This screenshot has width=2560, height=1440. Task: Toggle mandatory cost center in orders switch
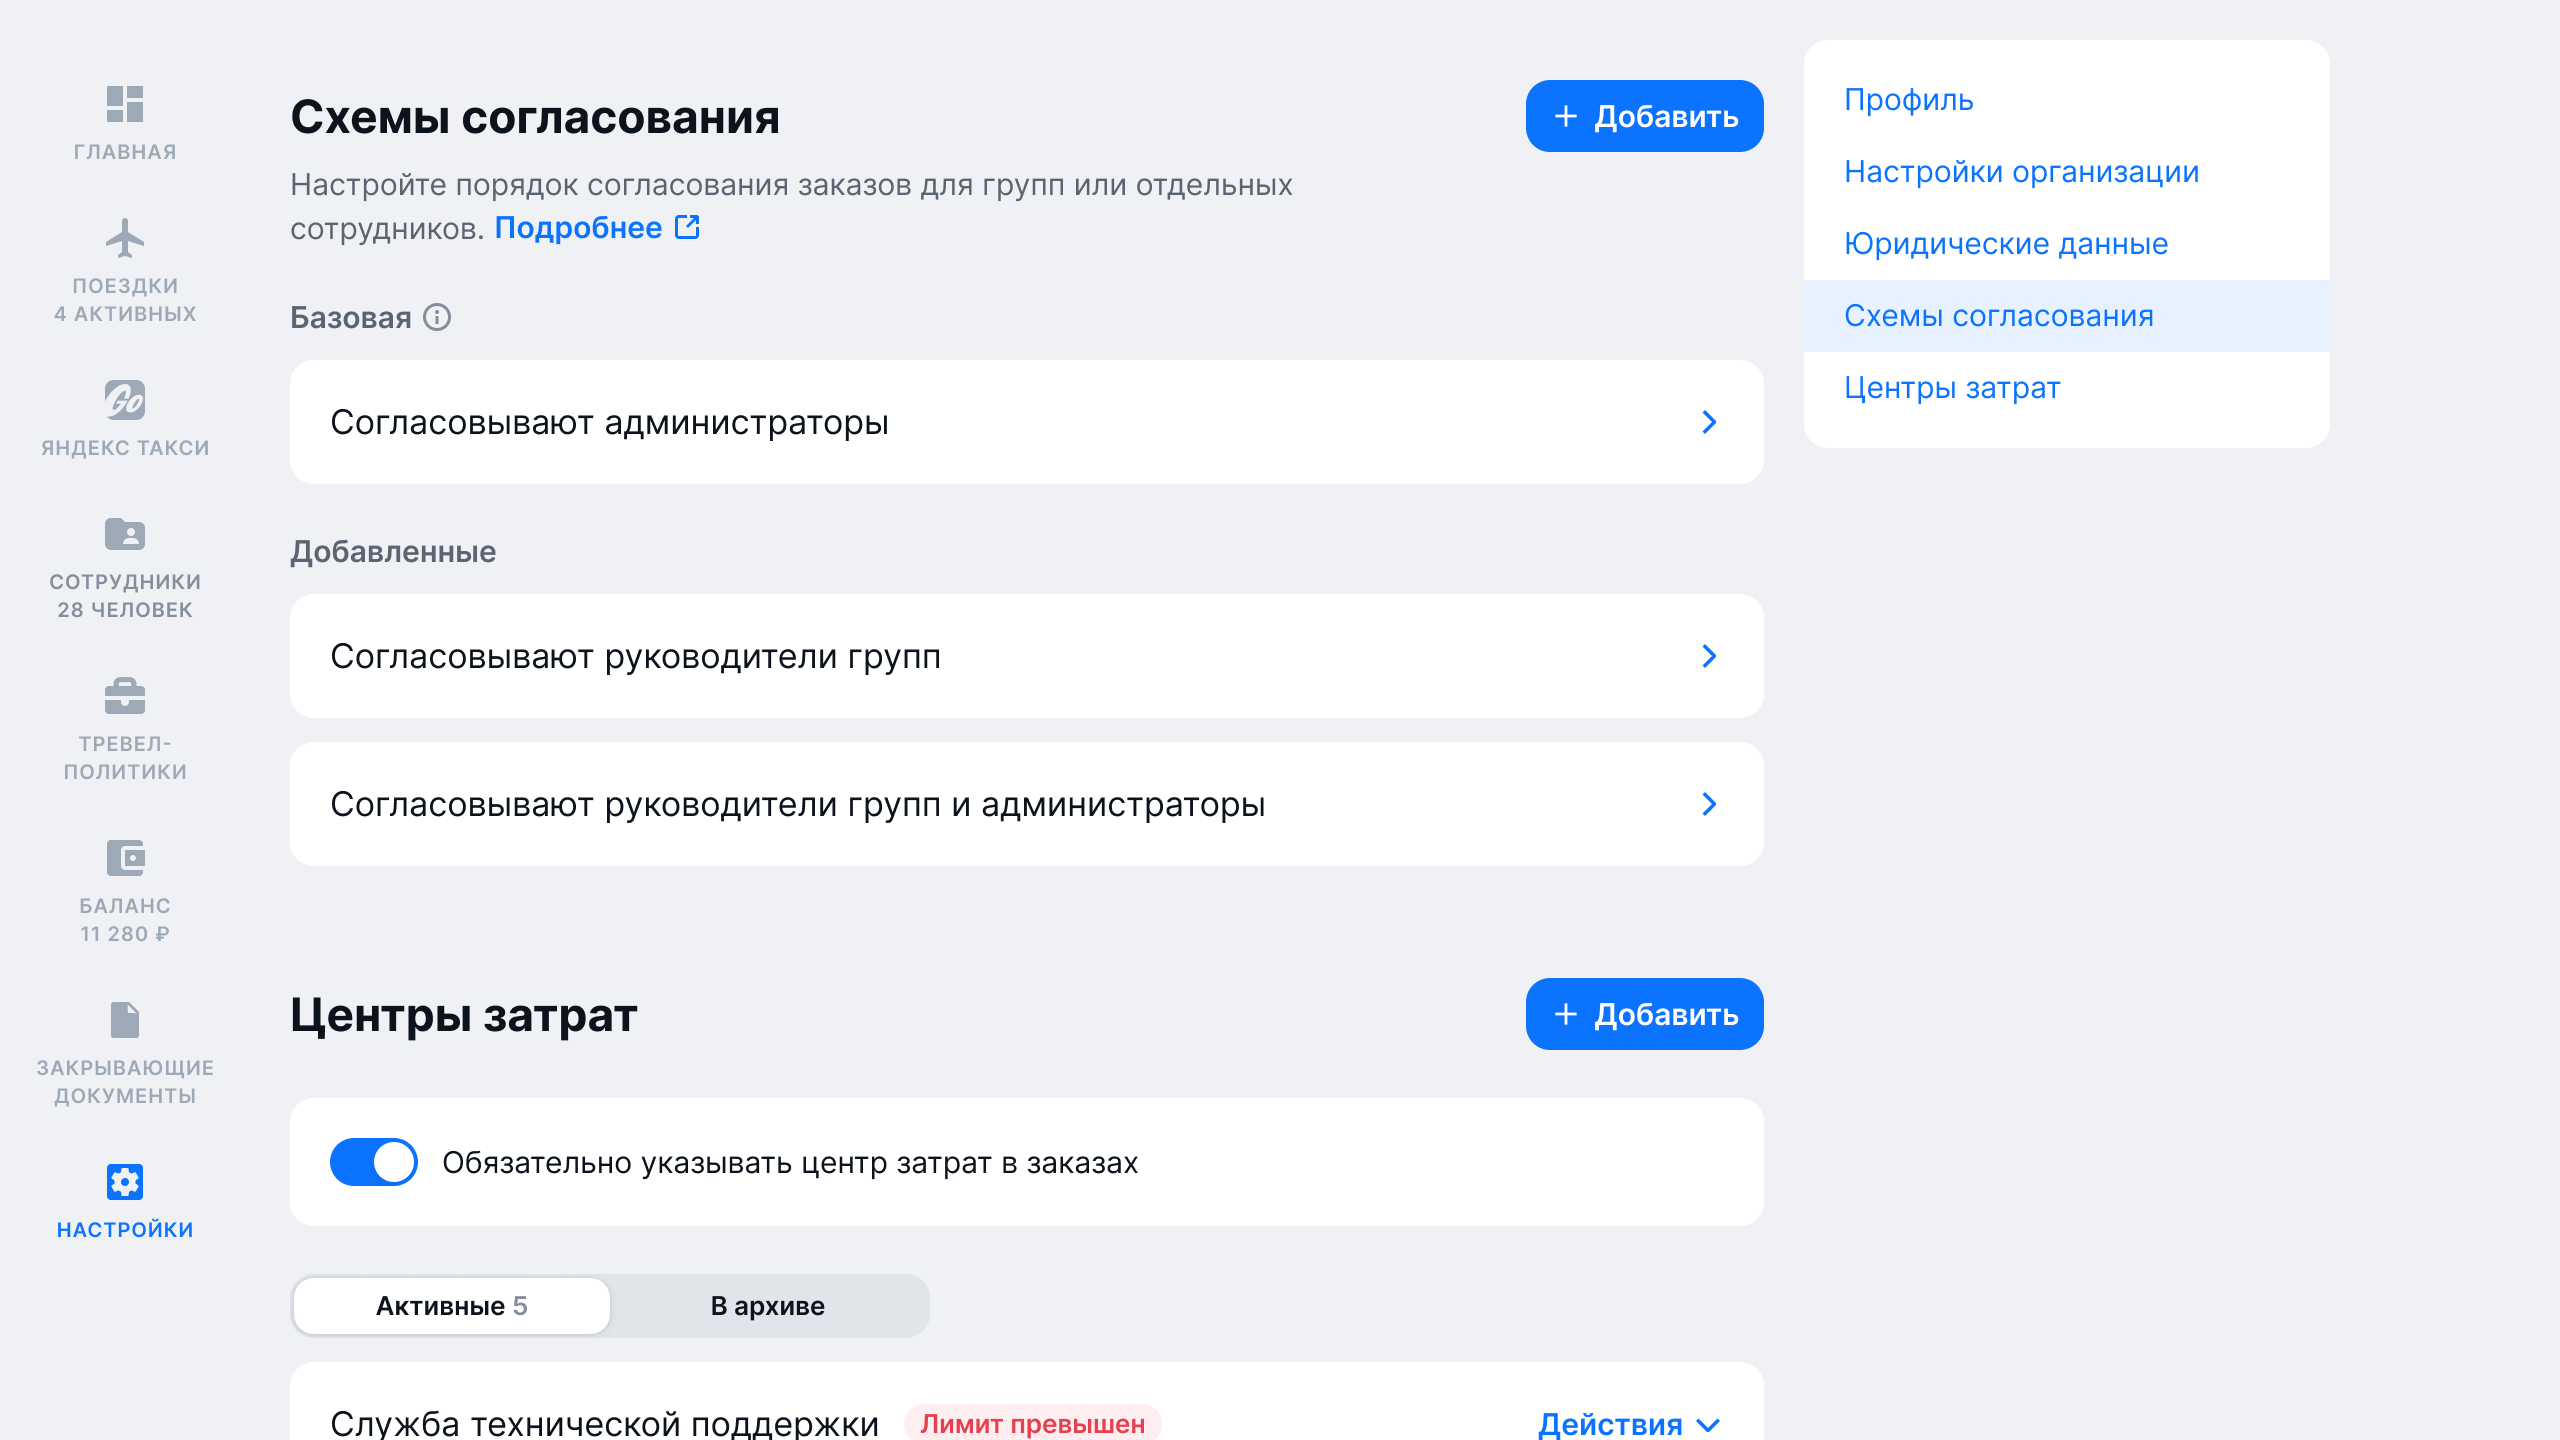373,1162
